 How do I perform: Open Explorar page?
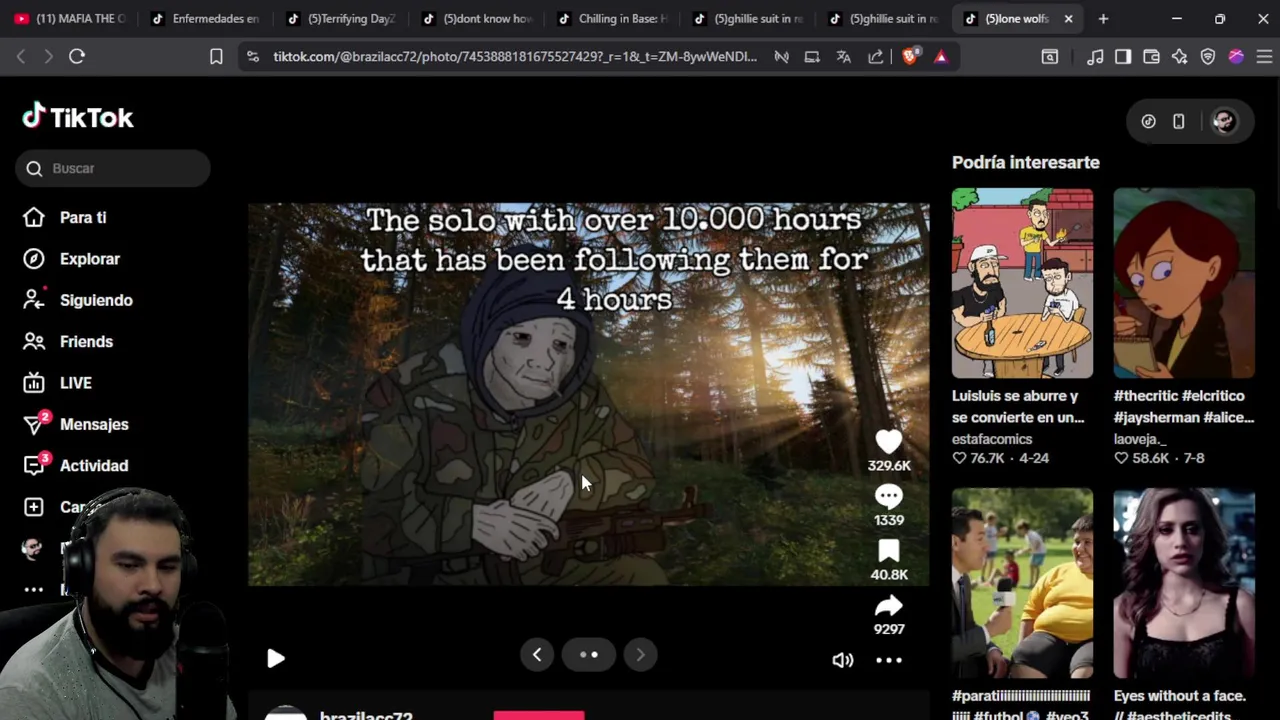click(89, 259)
